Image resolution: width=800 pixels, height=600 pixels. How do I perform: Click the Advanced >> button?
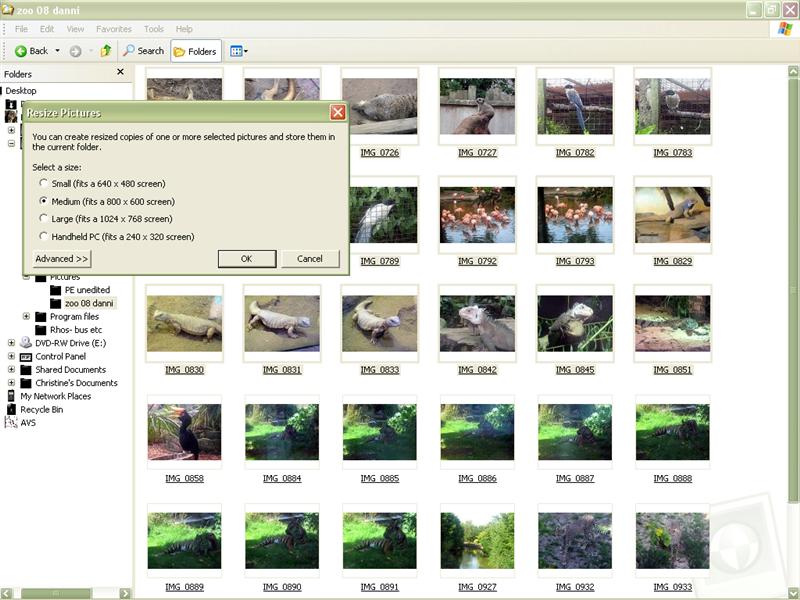[62, 259]
